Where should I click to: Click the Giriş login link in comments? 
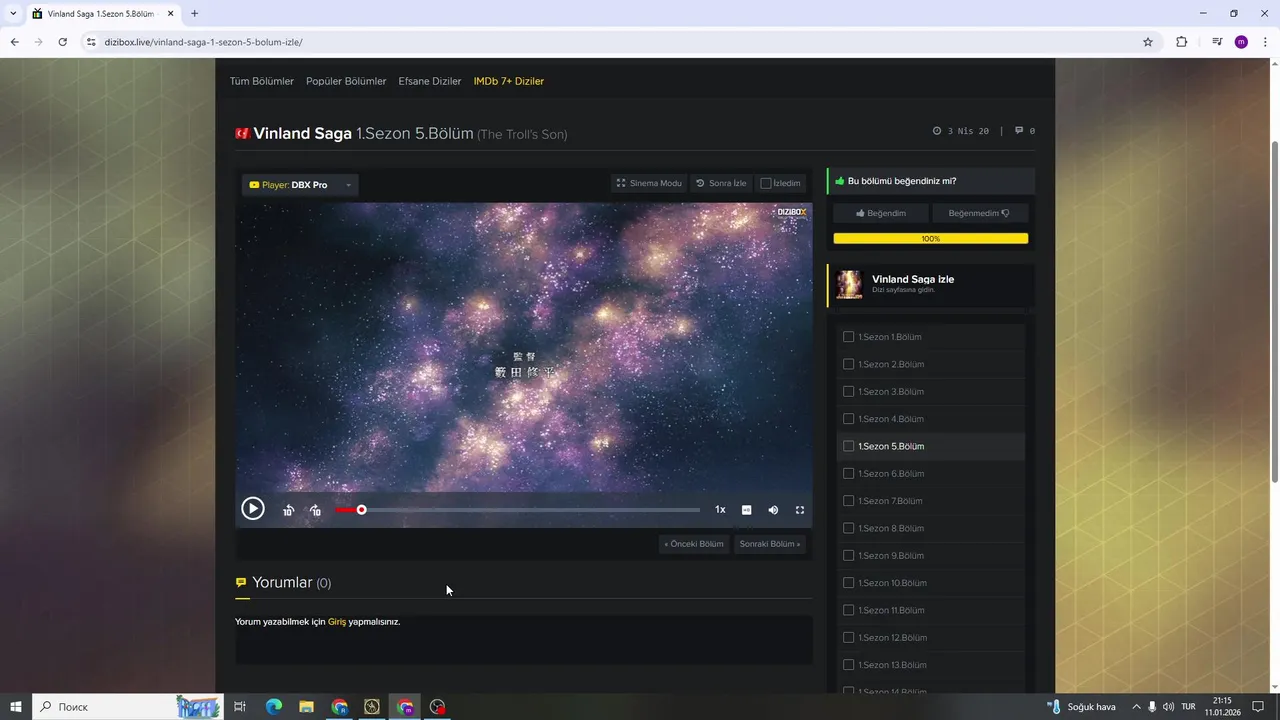[x=337, y=622]
